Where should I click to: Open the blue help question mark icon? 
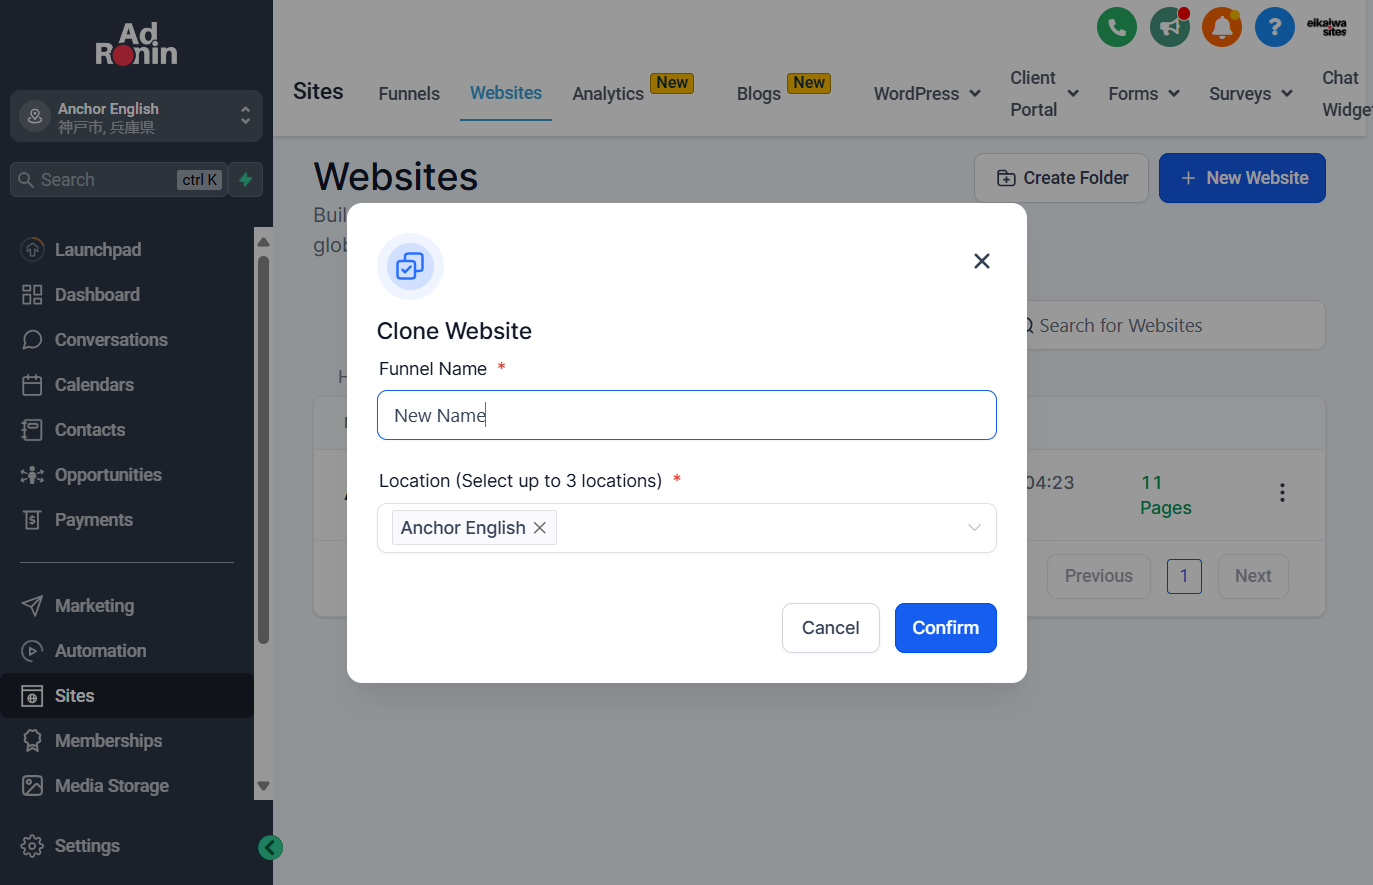click(1275, 27)
